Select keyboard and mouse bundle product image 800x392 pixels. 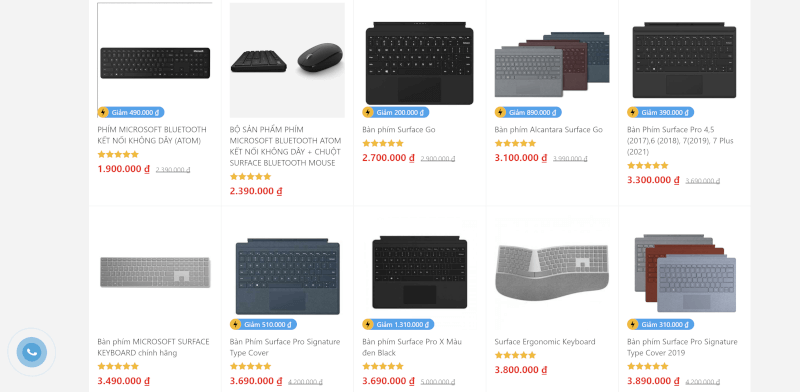coord(287,60)
